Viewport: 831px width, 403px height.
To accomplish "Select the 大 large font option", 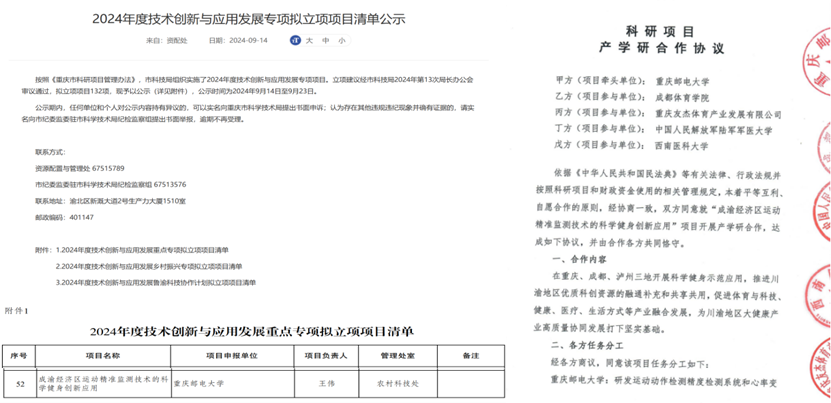I will point(311,41).
